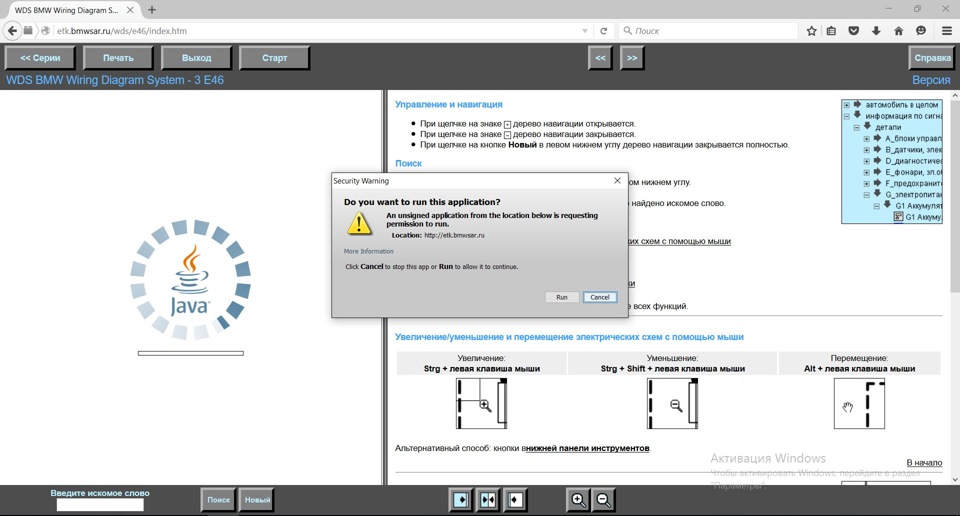Image resolution: width=960 pixels, height=516 pixels.
Task: Click the Версия link
Action: [931, 80]
